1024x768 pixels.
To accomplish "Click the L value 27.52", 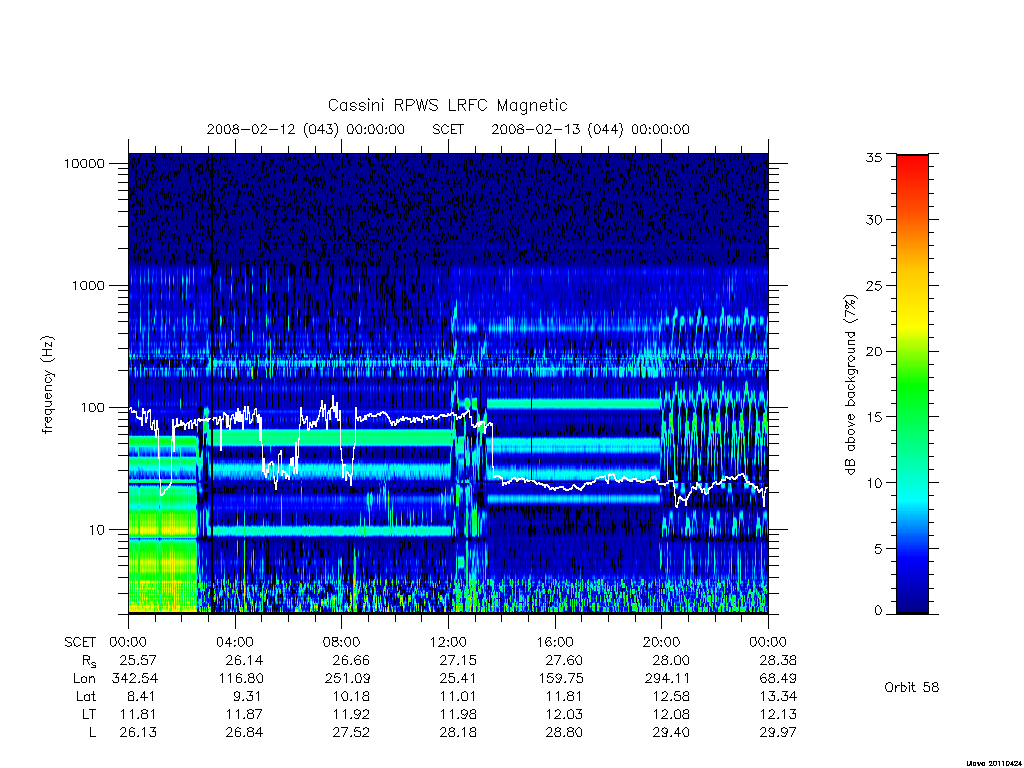I will [x=351, y=732].
